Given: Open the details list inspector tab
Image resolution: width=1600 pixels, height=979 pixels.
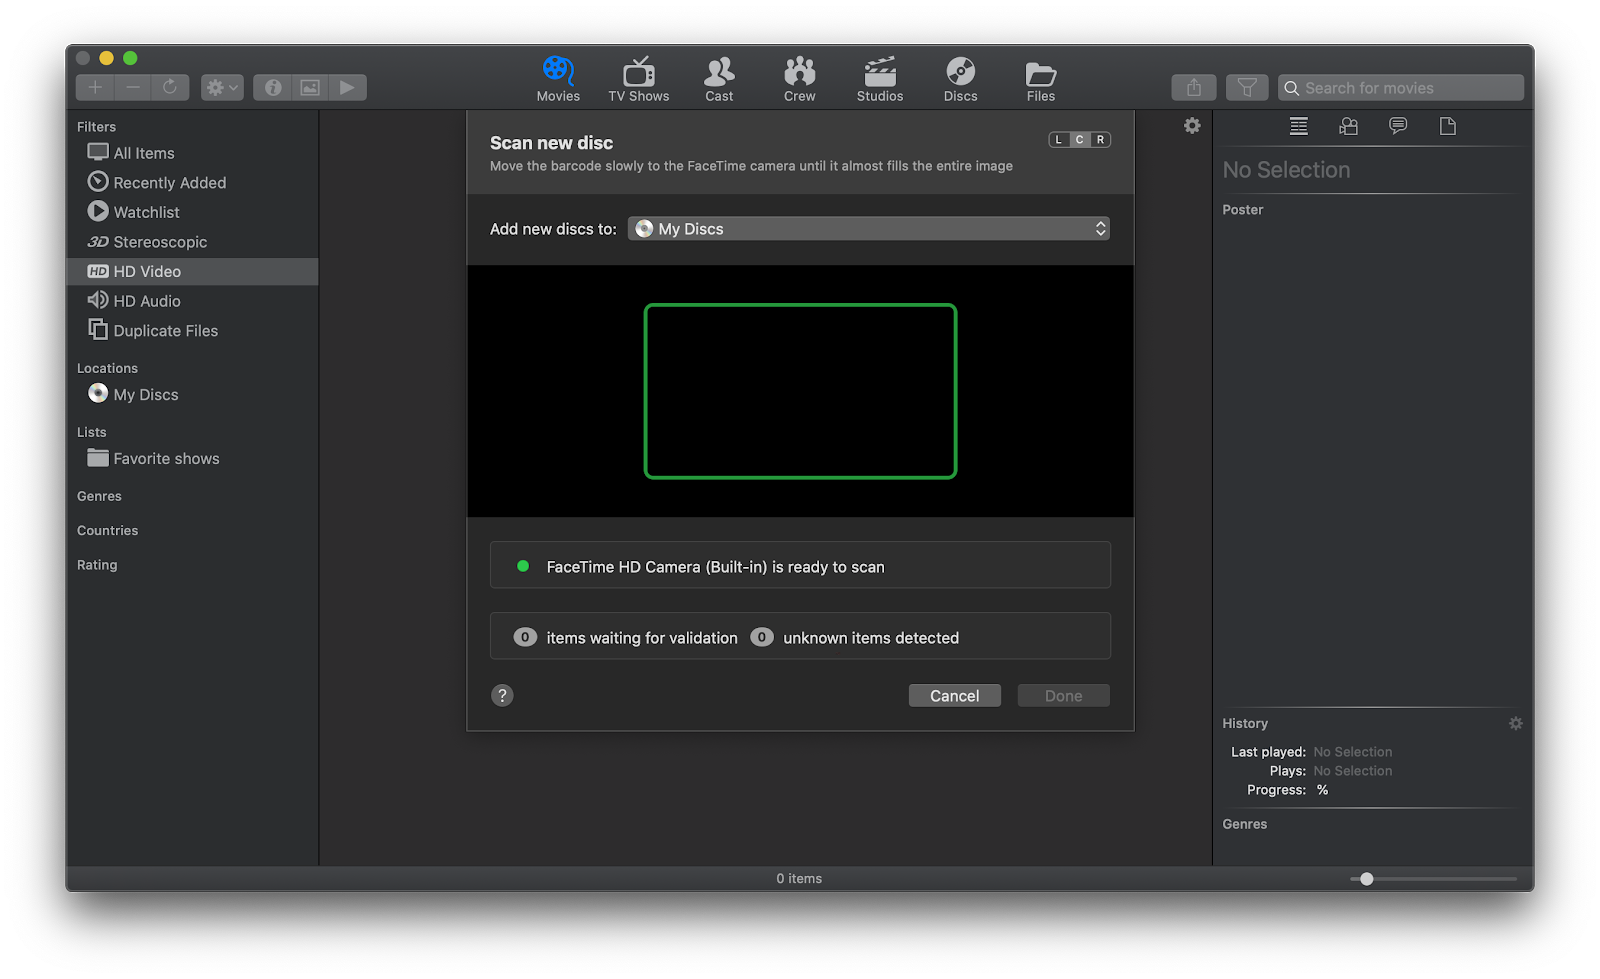Looking at the screenshot, I should 1298,126.
